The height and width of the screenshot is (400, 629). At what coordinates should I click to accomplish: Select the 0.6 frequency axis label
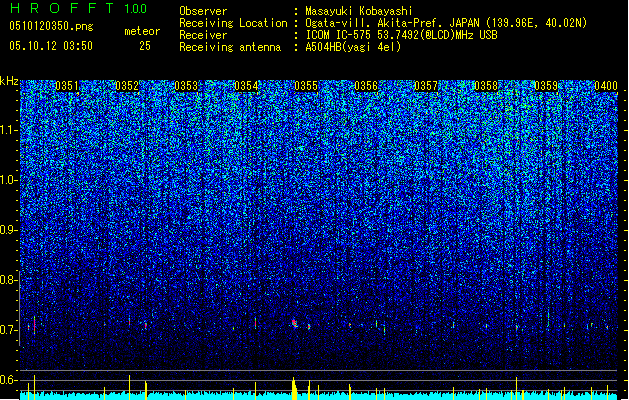point(9,380)
